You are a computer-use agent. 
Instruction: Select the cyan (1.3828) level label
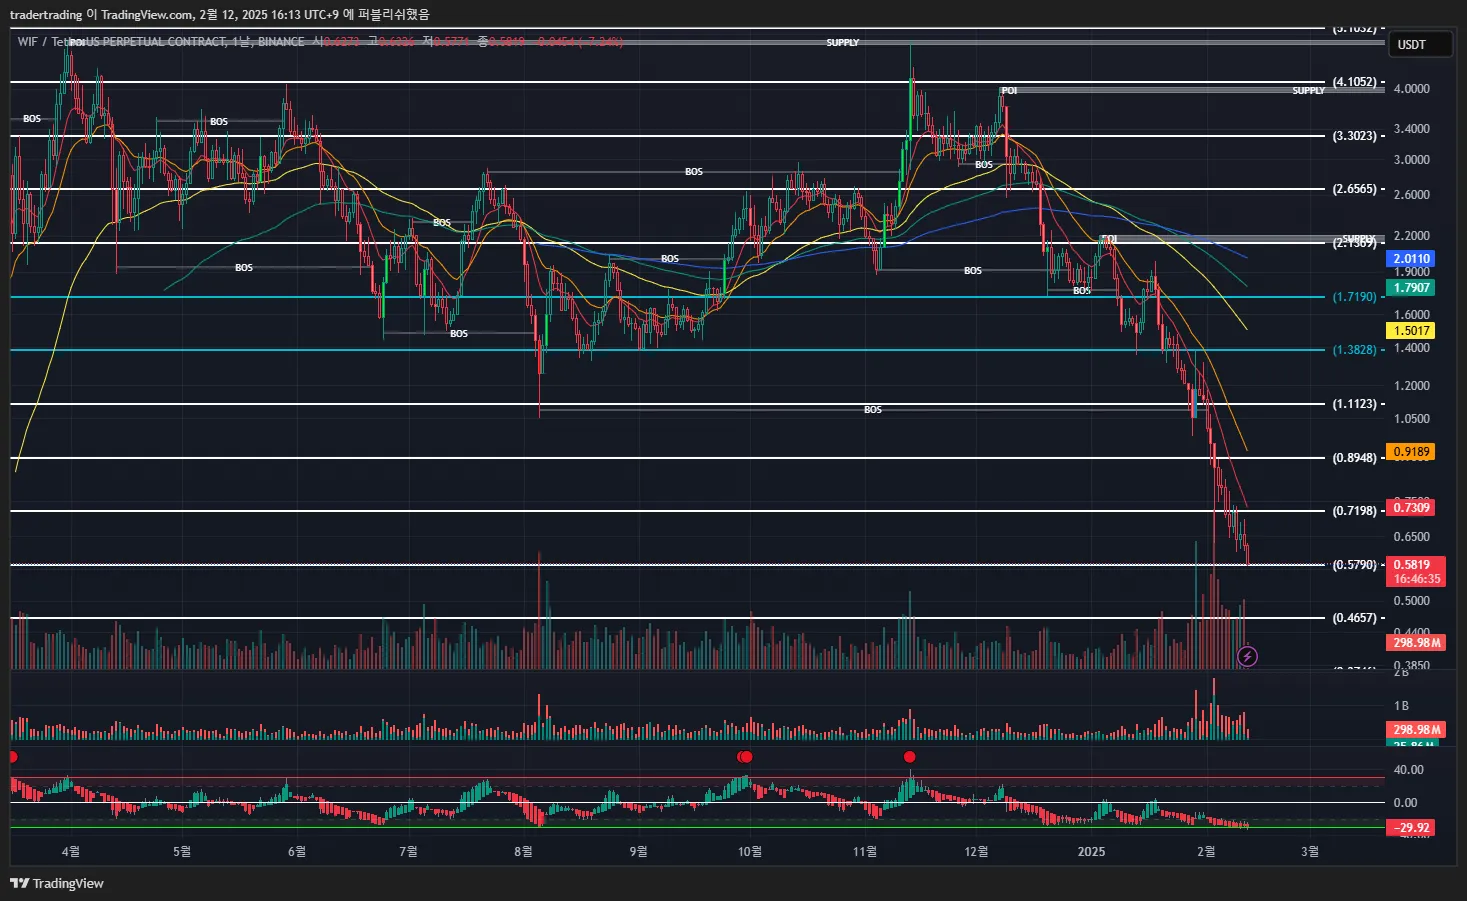click(1354, 350)
